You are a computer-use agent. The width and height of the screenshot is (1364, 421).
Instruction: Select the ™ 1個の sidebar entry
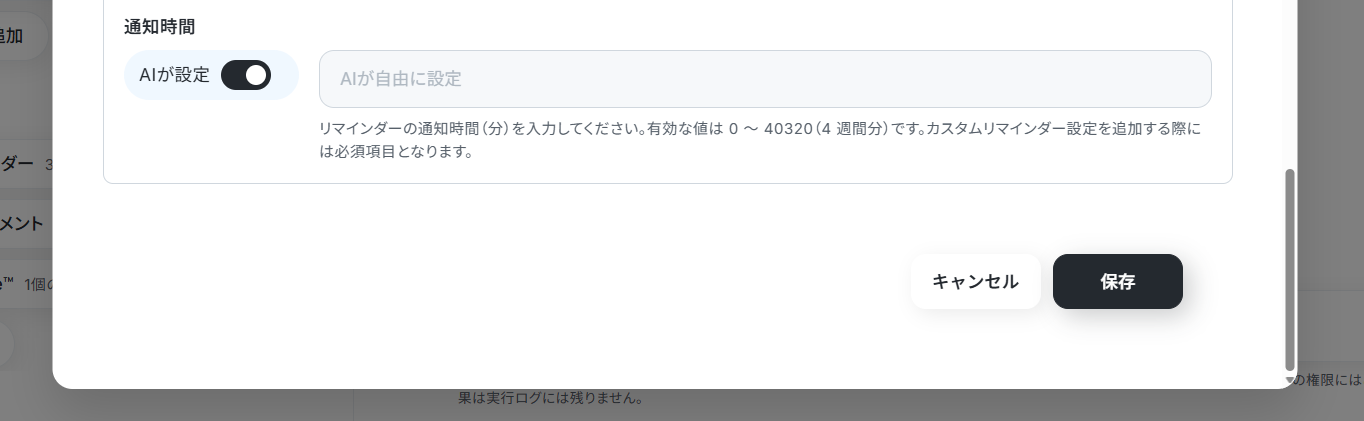pos(26,284)
